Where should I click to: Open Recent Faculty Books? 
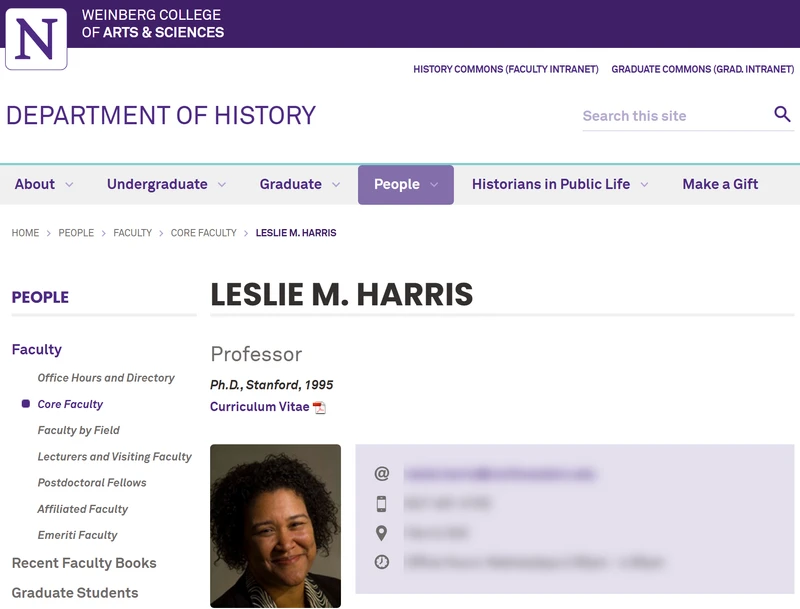click(84, 563)
